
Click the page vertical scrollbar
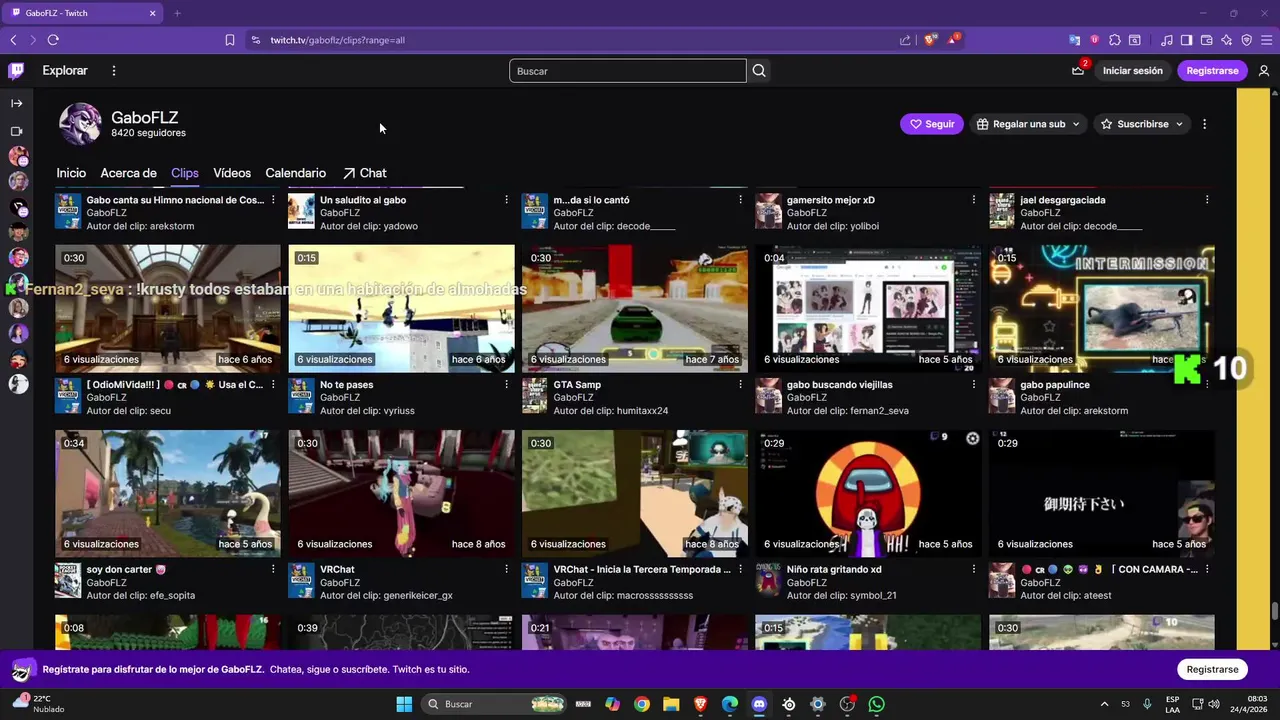coord(1274,610)
